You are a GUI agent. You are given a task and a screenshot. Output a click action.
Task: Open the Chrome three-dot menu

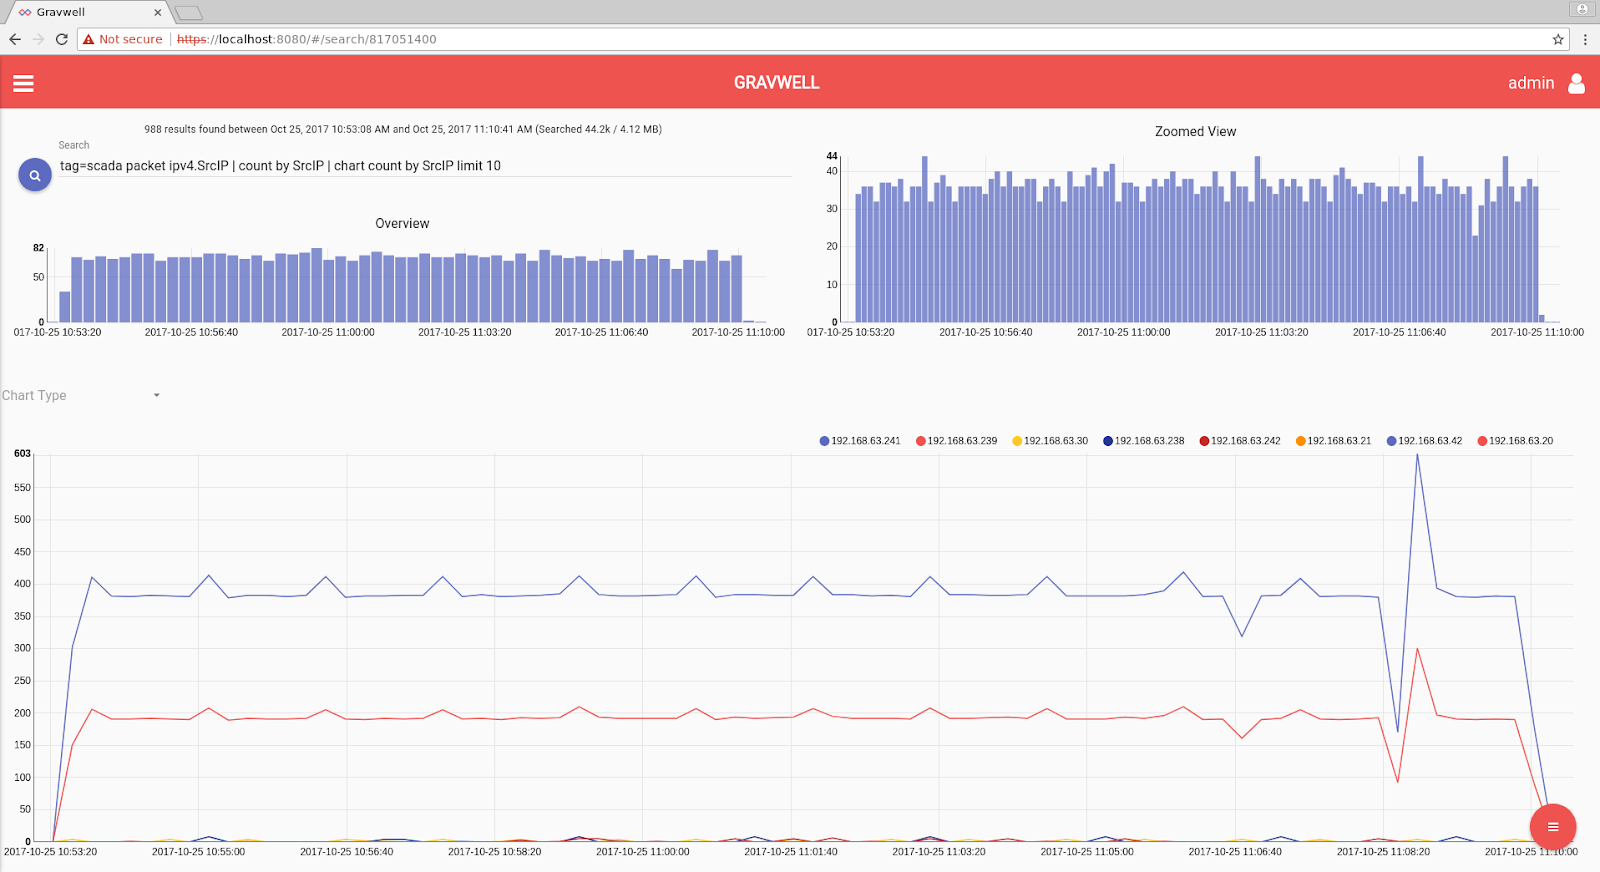pos(1585,39)
